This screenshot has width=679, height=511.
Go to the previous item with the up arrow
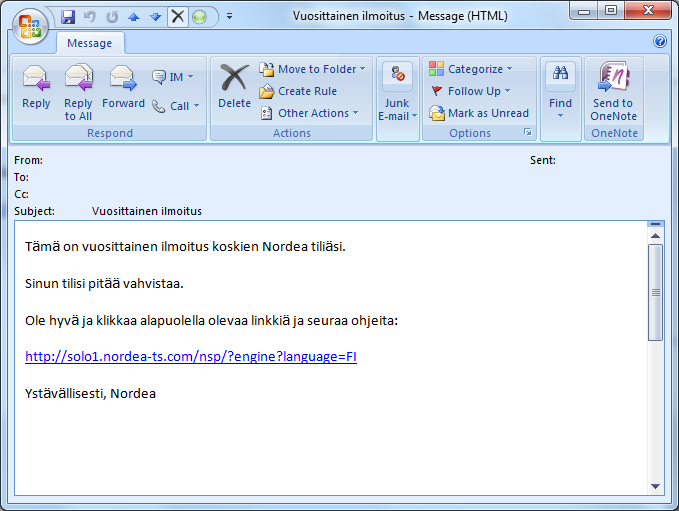click(134, 17)
